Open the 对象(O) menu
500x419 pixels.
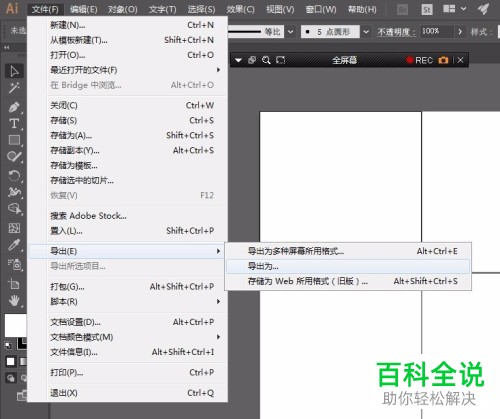[x=123, y=9]
